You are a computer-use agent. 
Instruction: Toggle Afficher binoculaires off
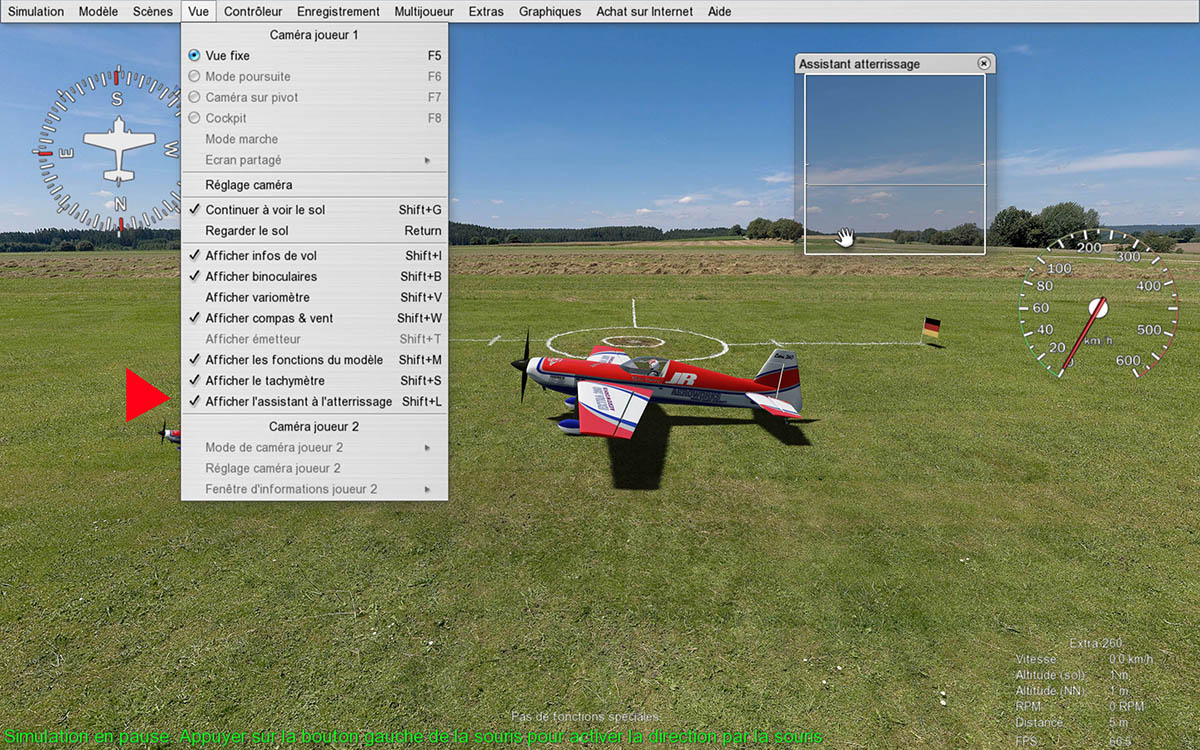pyautogui.click(x=260, y=277)
